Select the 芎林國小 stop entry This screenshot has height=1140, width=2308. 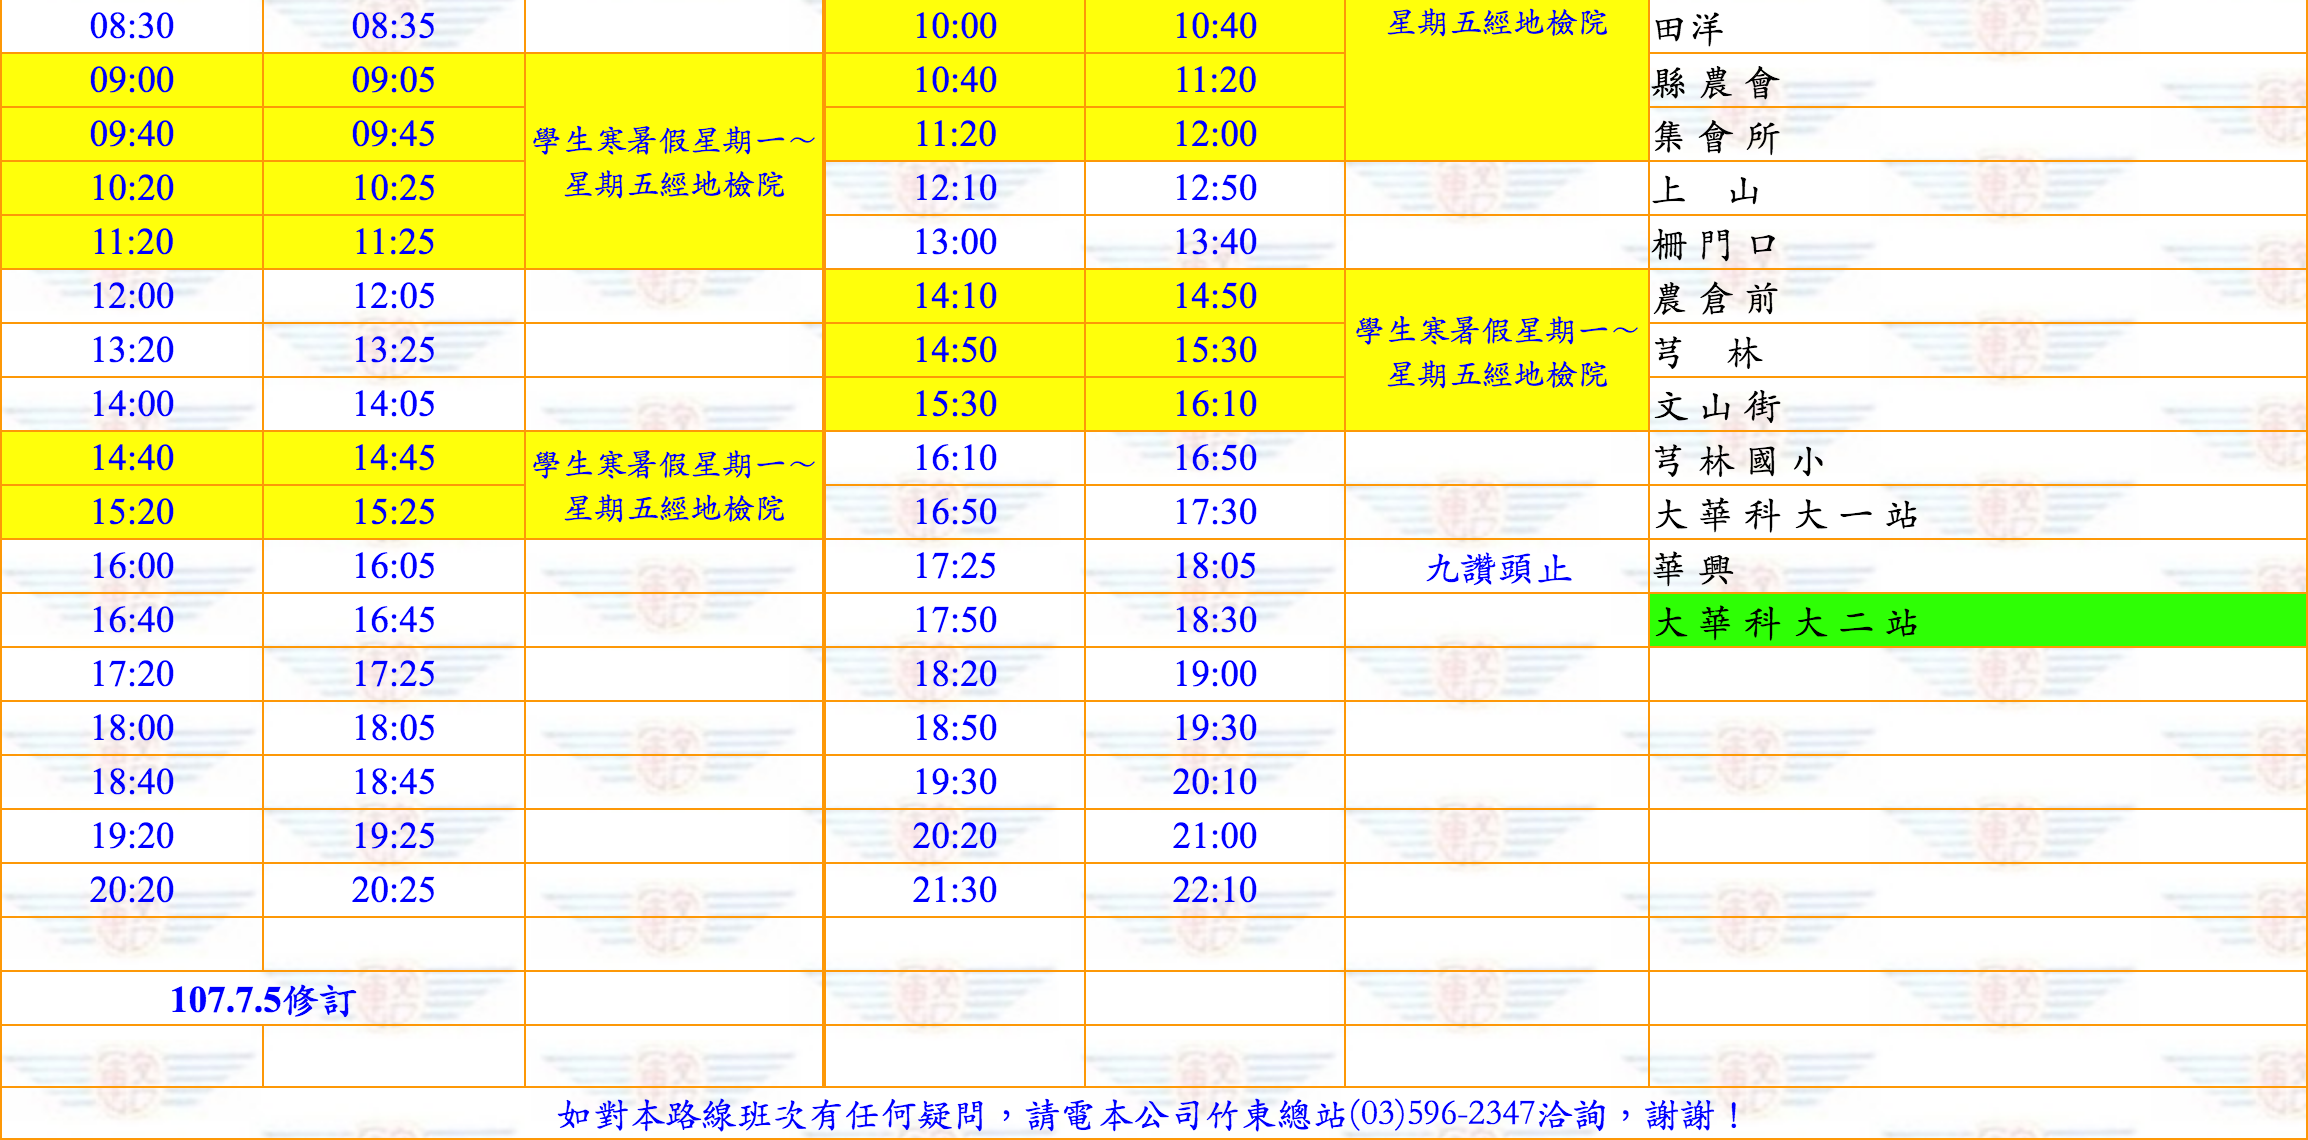(1739, 461)
